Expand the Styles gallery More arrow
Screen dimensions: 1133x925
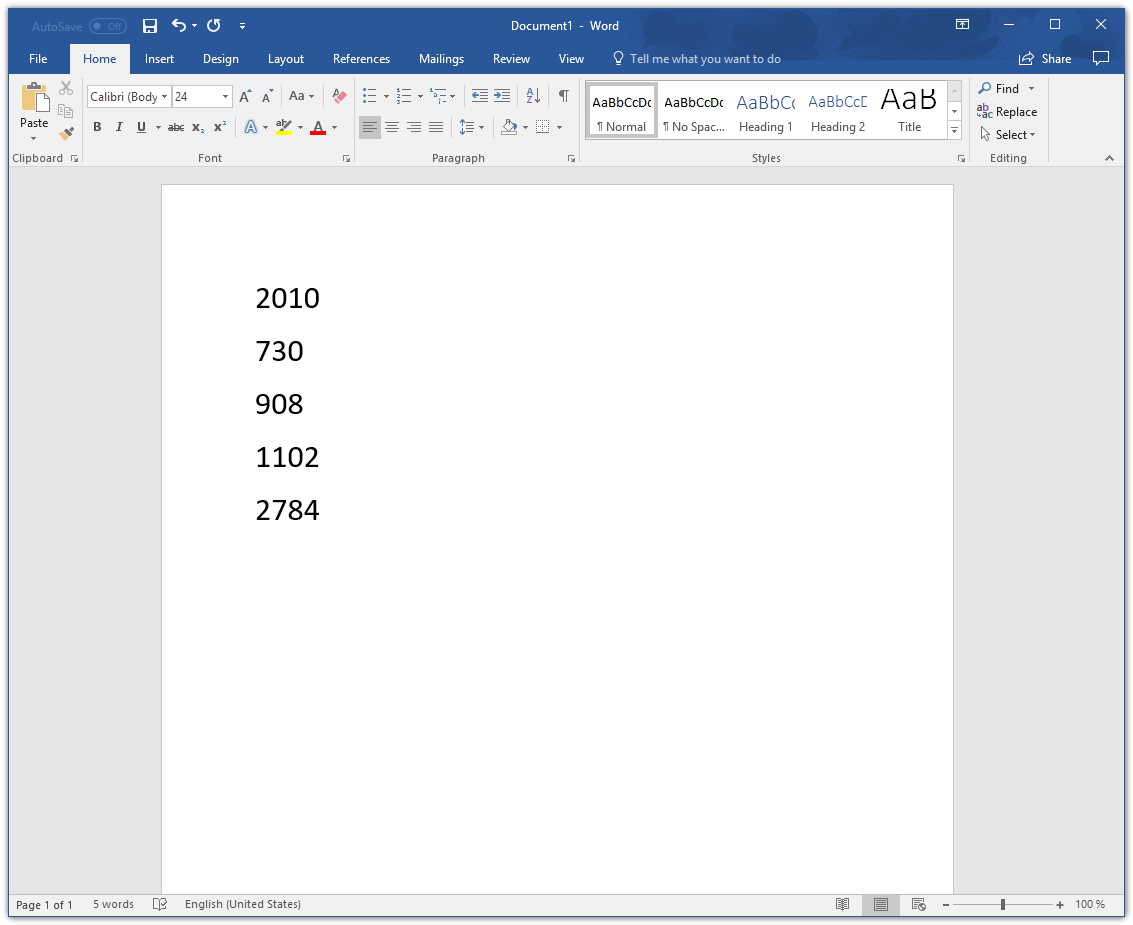[x=955, y=130]
